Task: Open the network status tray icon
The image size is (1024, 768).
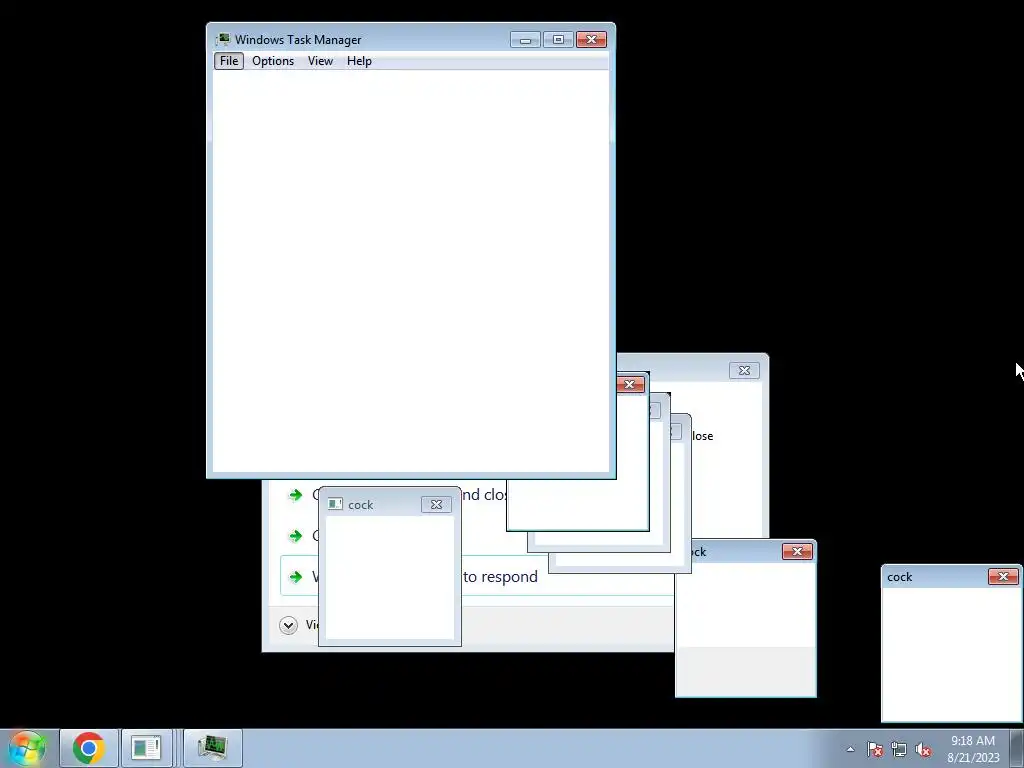Action: (x=899, y=749)
